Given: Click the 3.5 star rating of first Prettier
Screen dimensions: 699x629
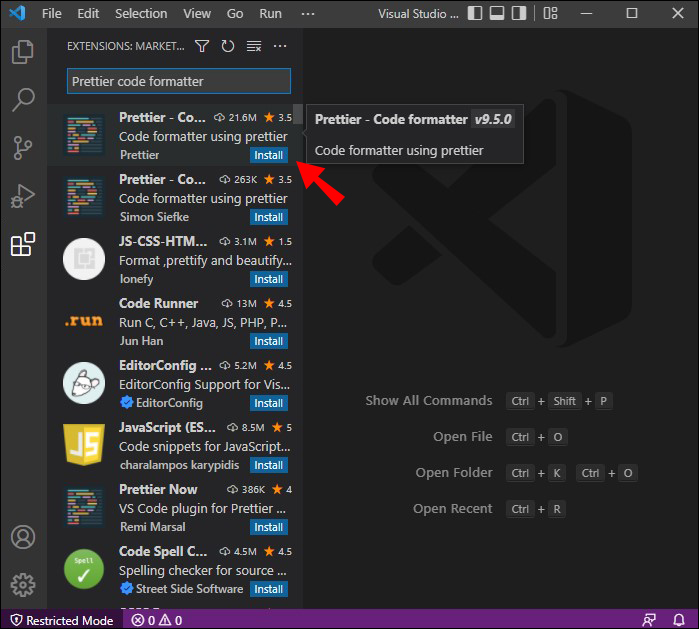Looking at the screenshot, I should pos(278,118).
